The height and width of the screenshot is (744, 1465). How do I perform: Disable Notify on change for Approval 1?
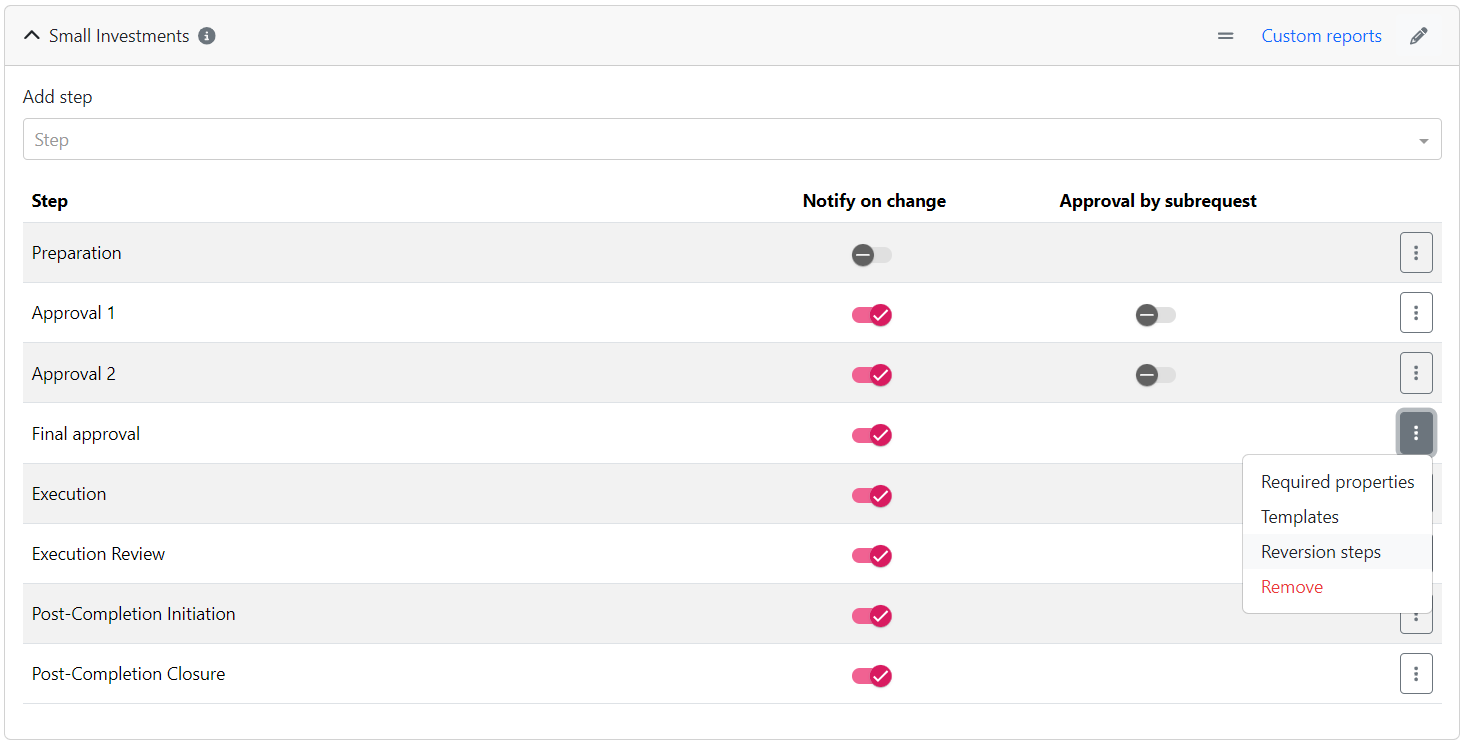tap(872, 315)
